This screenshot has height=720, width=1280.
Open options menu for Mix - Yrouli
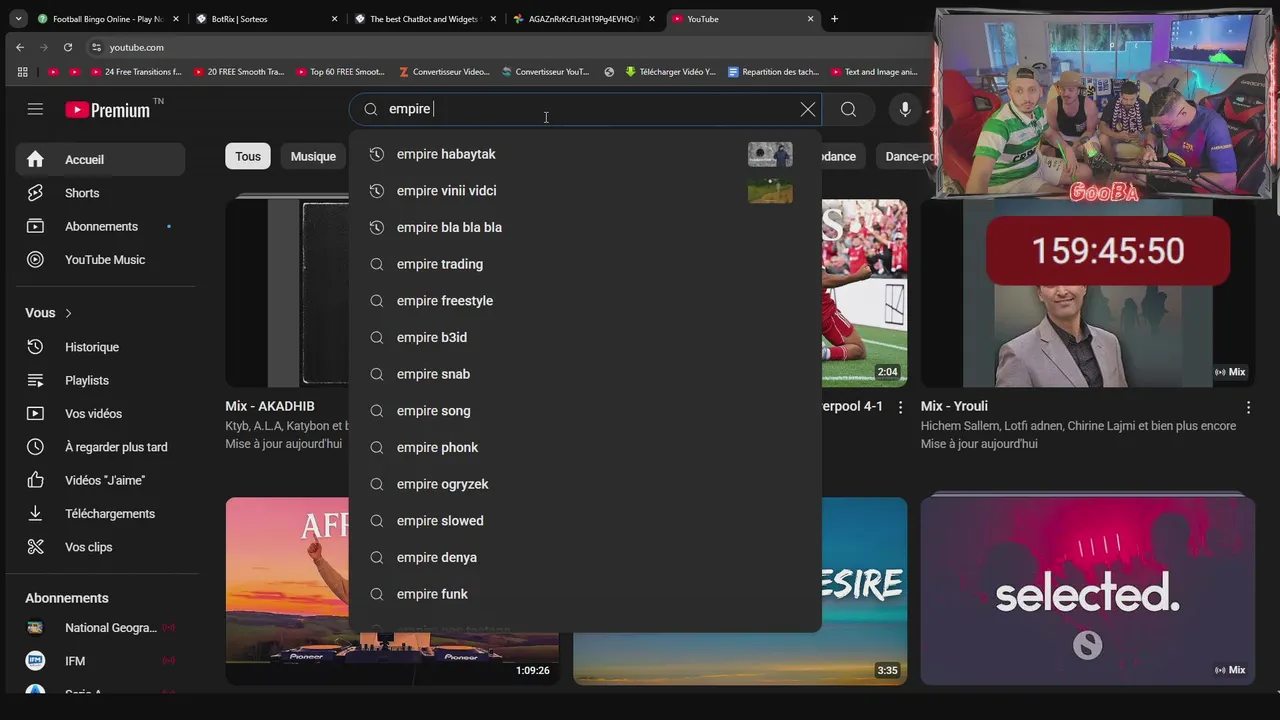(x=1248, y=407)
